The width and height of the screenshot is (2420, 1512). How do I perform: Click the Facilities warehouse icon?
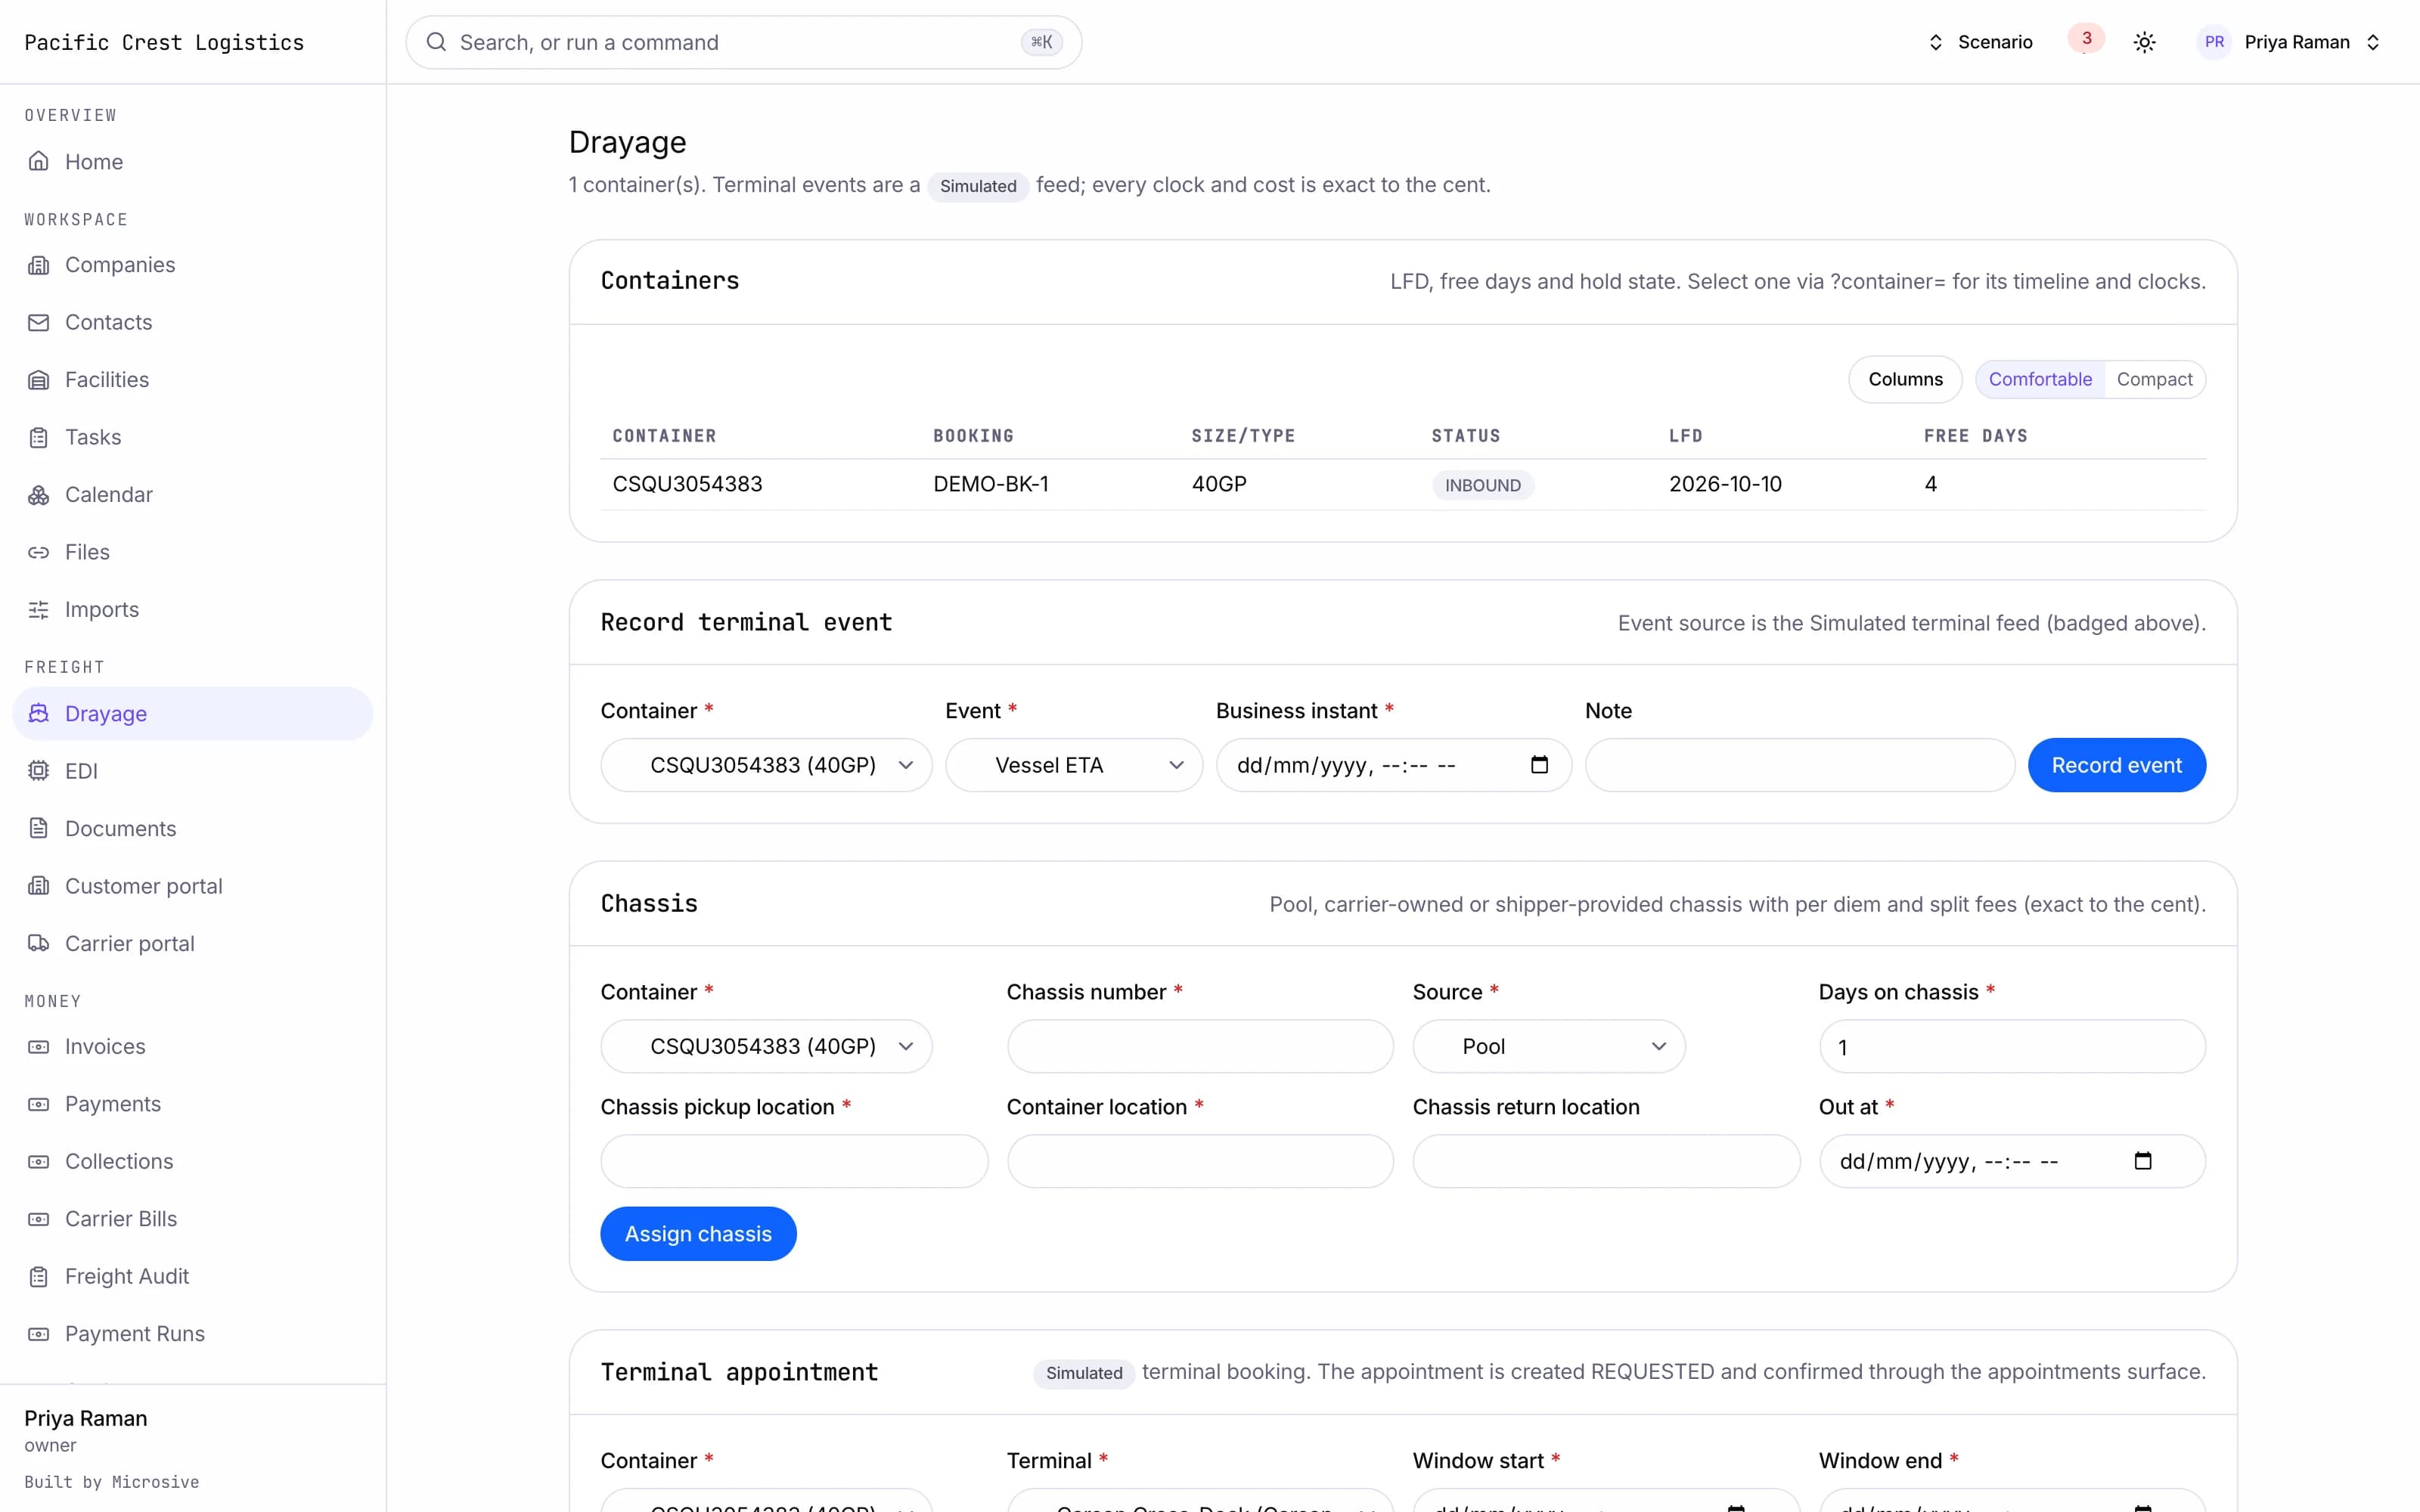[38, 380]
